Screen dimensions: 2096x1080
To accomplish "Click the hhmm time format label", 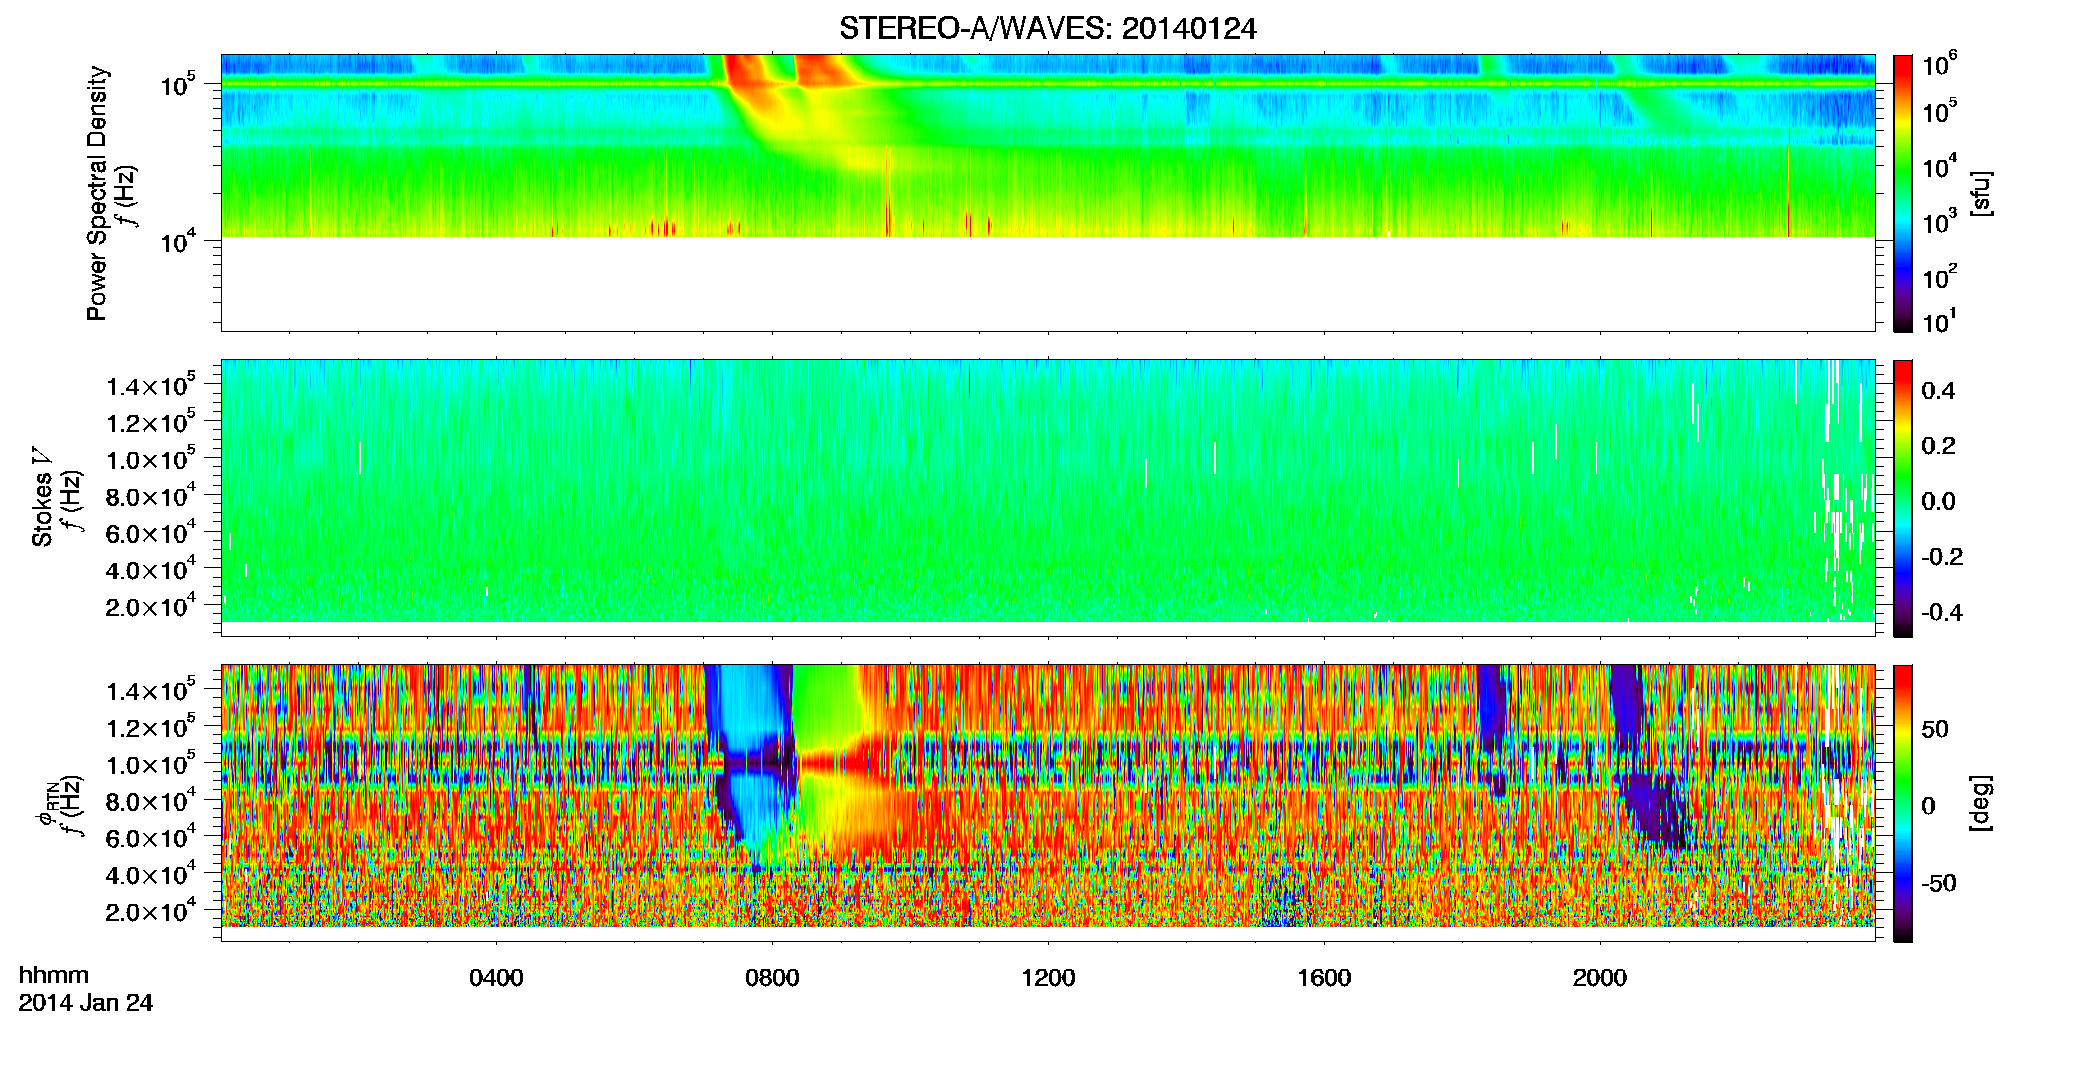I will [54, 975].
